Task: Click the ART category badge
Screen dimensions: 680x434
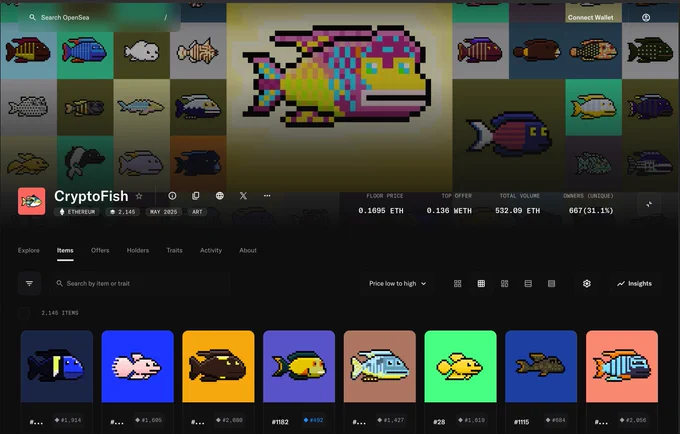Action: (197, 212)
